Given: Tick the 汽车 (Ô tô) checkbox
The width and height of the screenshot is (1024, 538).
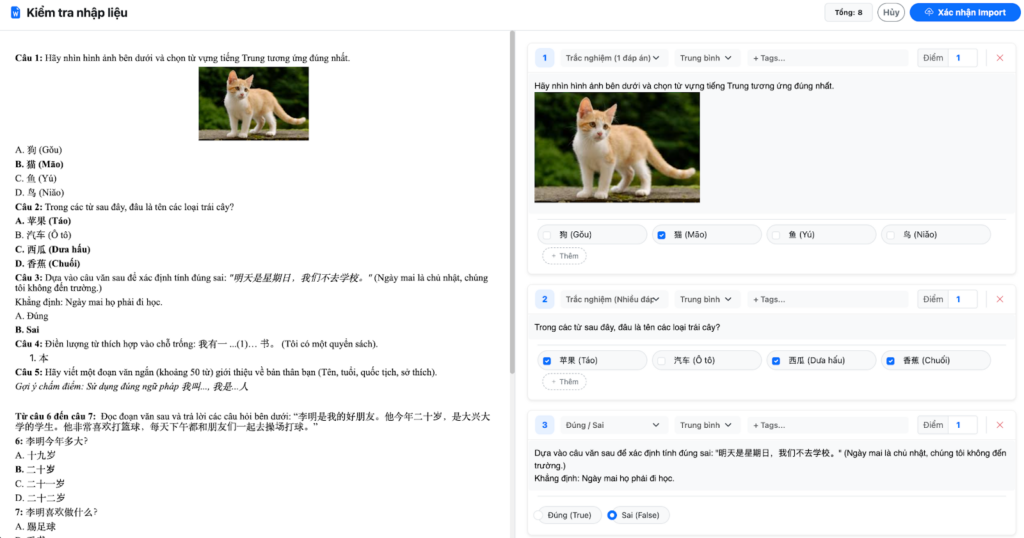Looking at the screenshot, I should click(661, 360).
